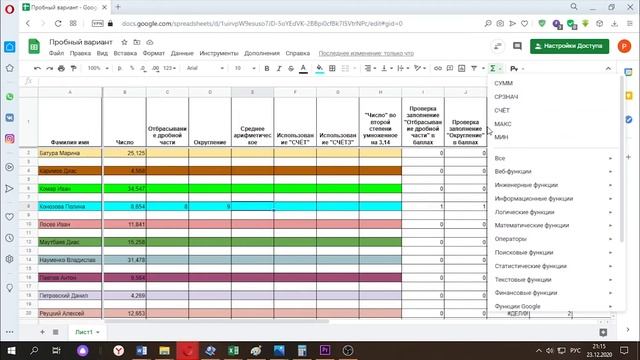Open the zoom 100% dropdown
Image resolution: width=640 pixels, height=360 pixels.
point(98,68)
